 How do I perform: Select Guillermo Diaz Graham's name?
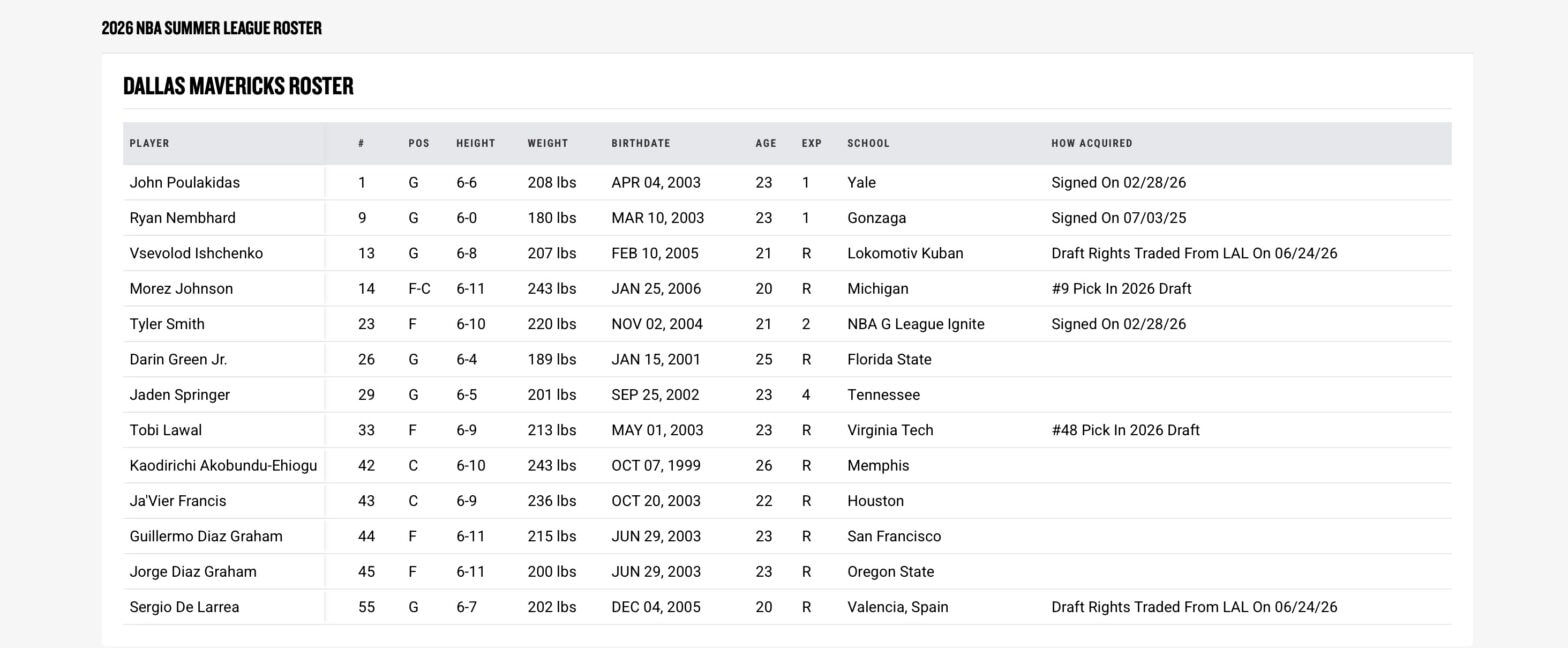(x=206, y=537)
